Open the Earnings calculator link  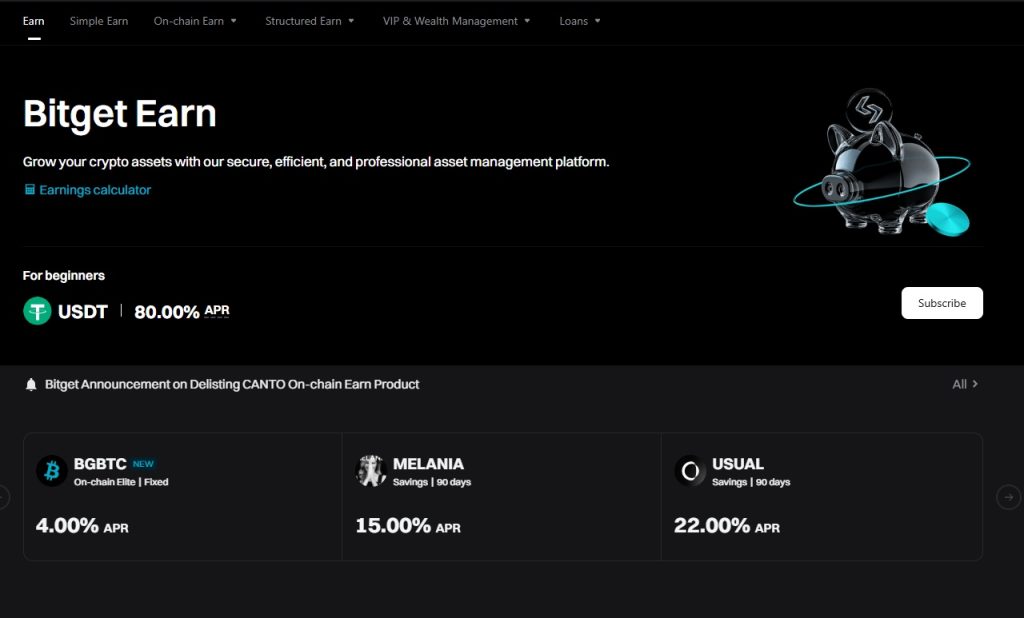tap(95, 187)
